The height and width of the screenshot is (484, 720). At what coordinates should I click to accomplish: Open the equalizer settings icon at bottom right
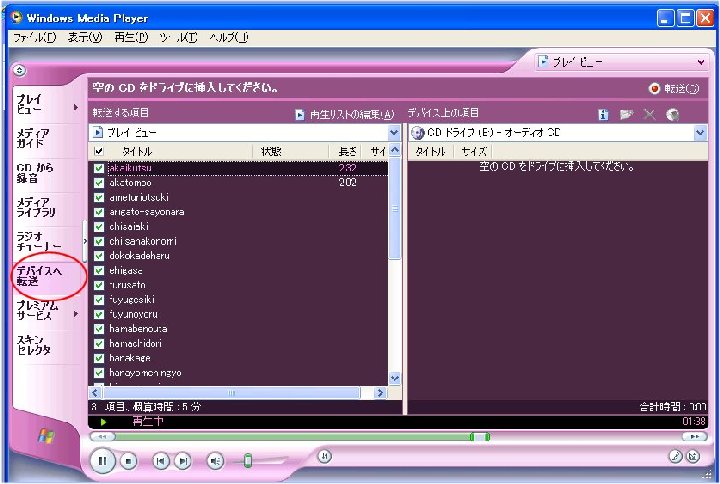(x=675, y=456)
